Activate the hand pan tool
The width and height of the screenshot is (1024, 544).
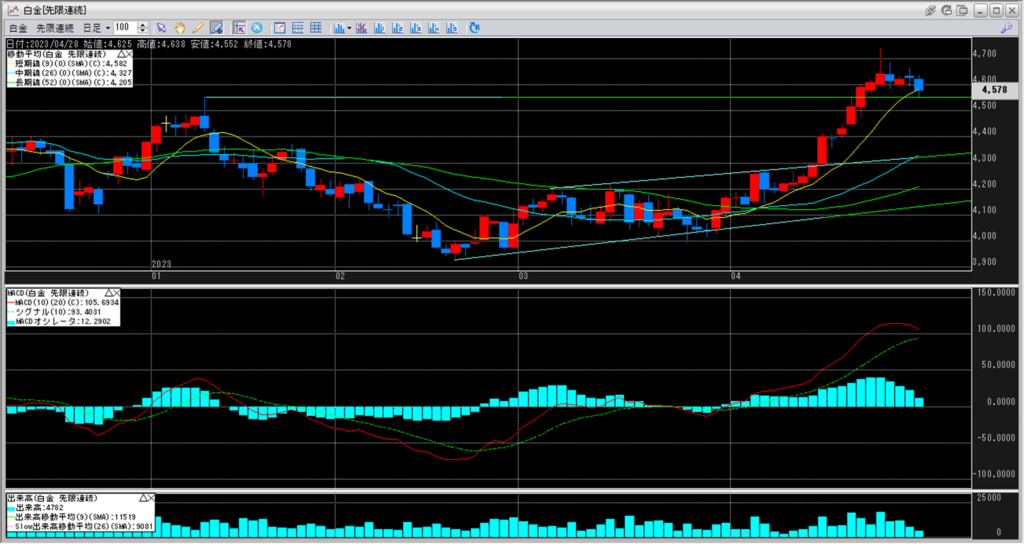coord(180,27)
